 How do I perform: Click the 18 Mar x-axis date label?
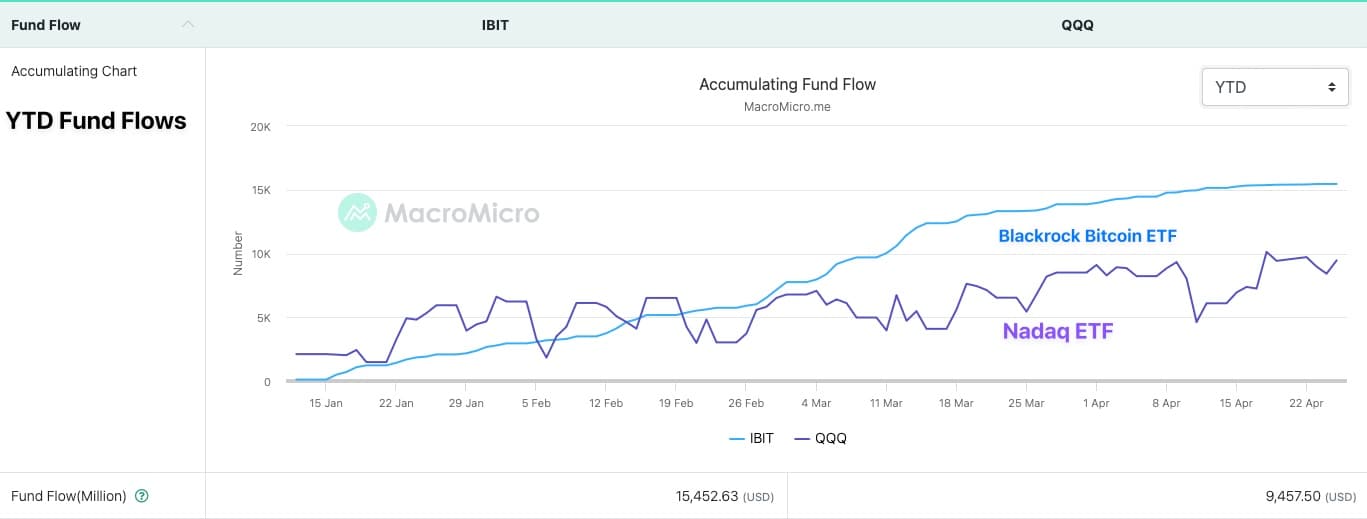tap(956, 403)
